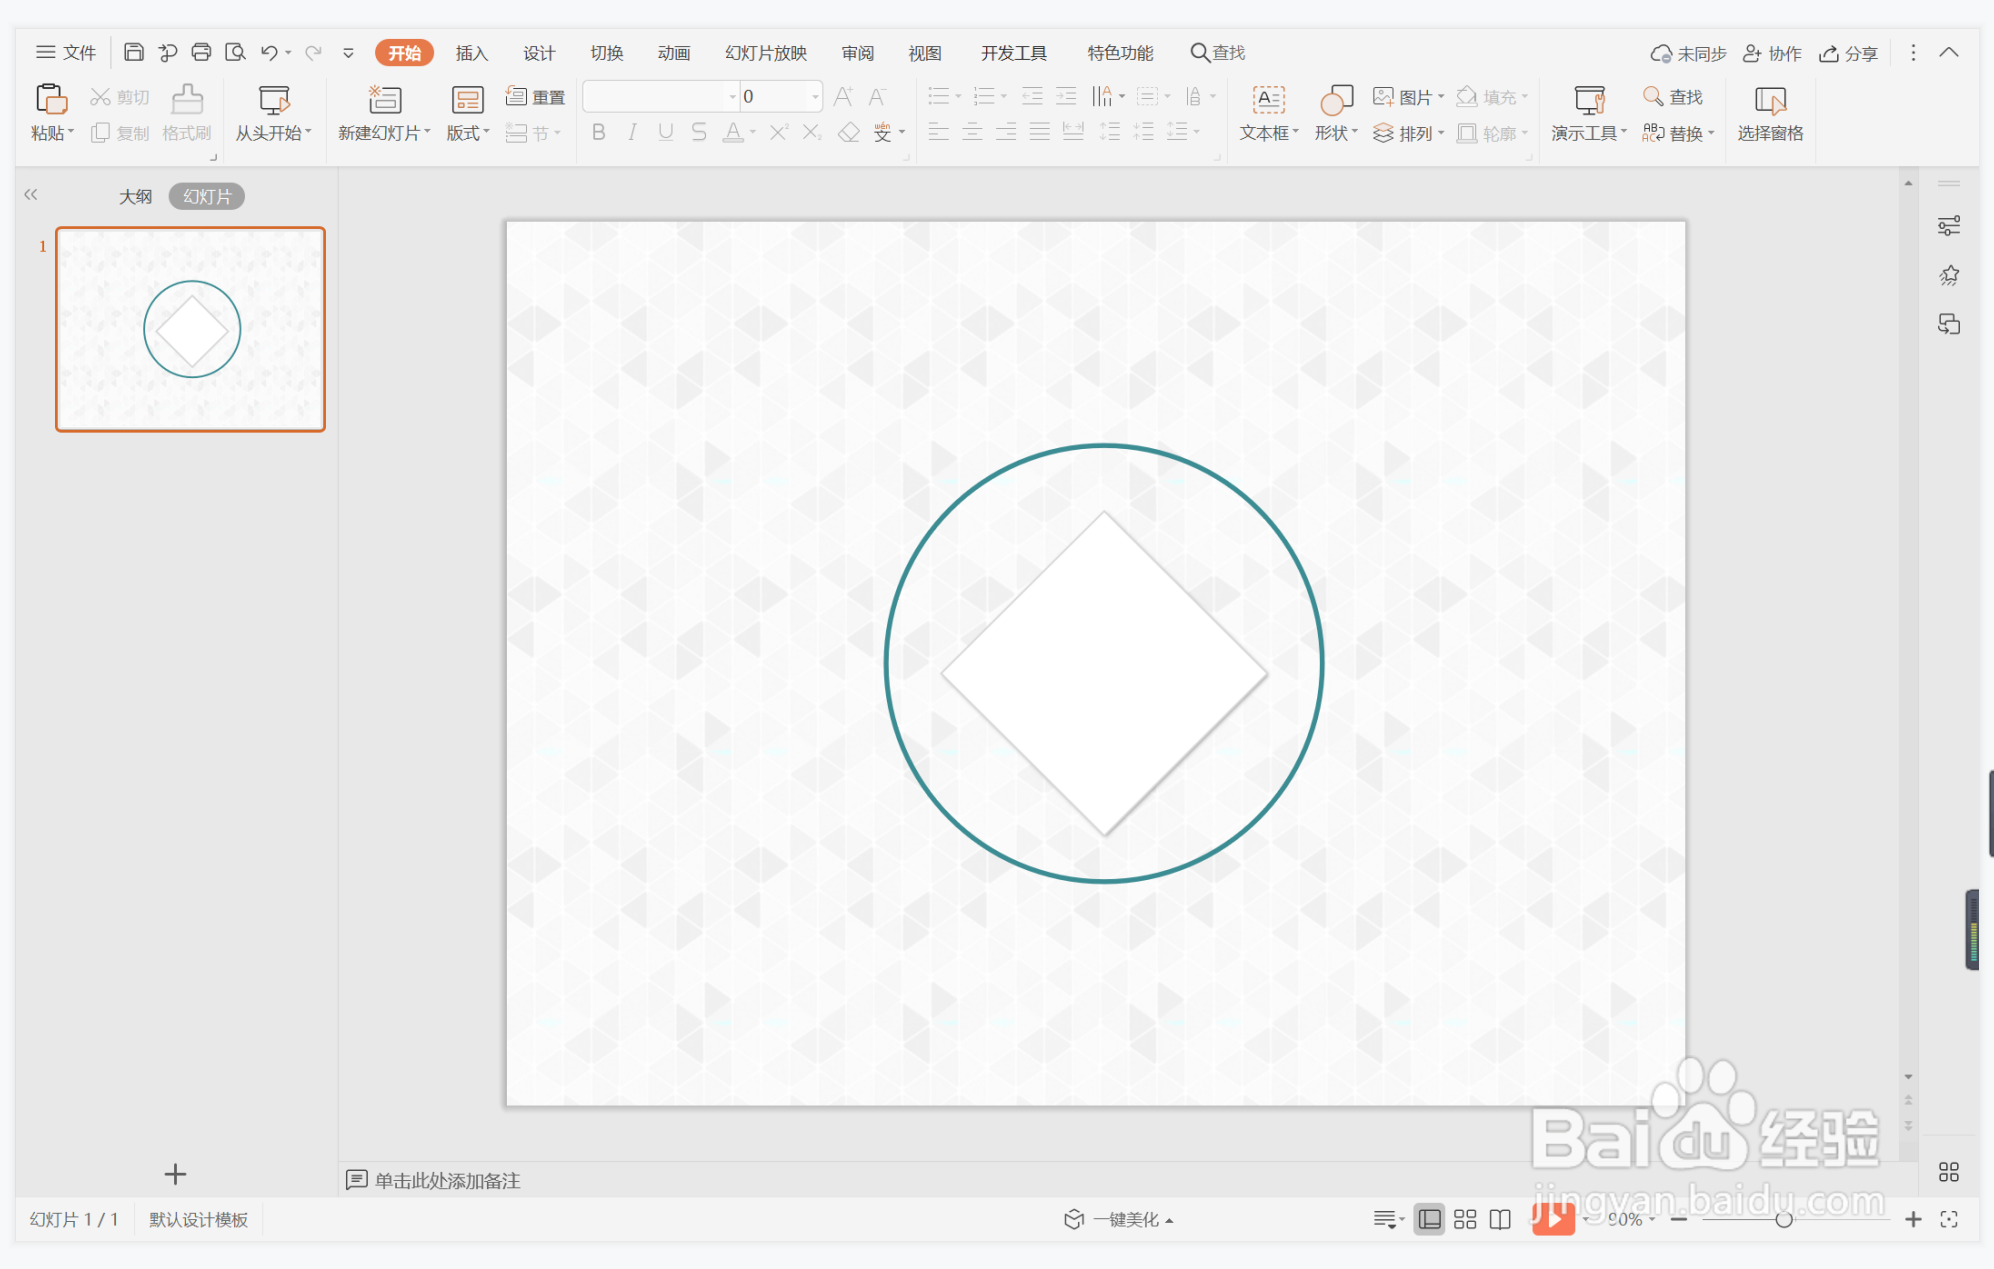Viewport: 1994px width, 1269px height.
Task: Switch to Outline (大纲) panel view
Action: [x=135, y=196]
